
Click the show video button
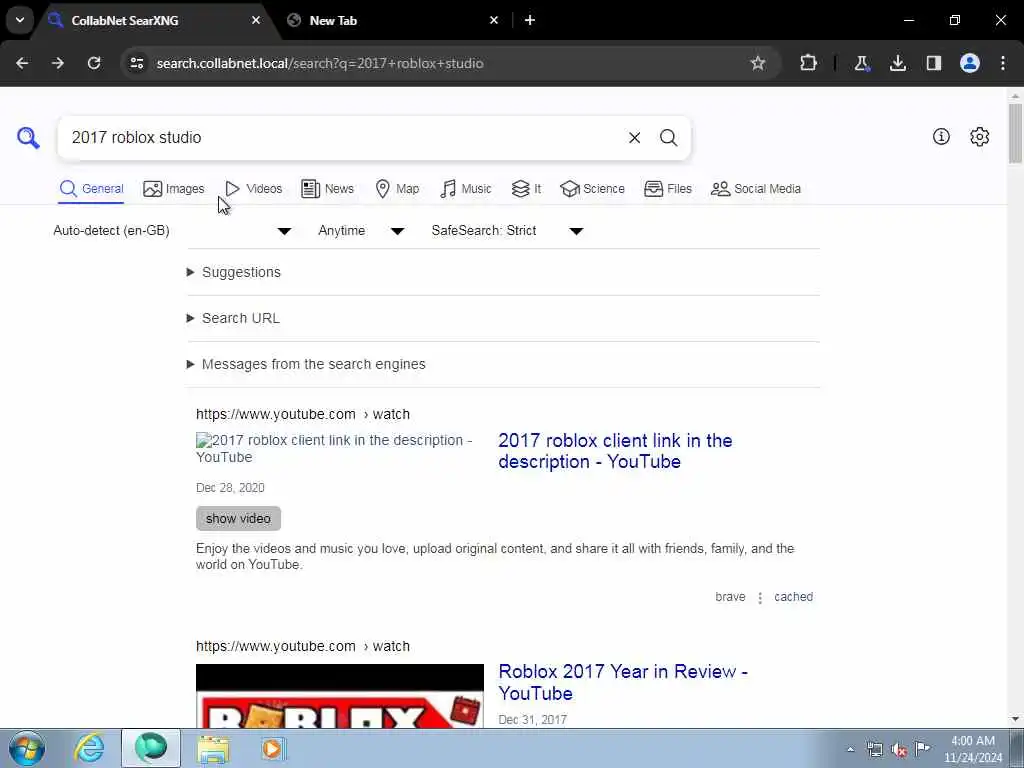[x=238, y=519]
